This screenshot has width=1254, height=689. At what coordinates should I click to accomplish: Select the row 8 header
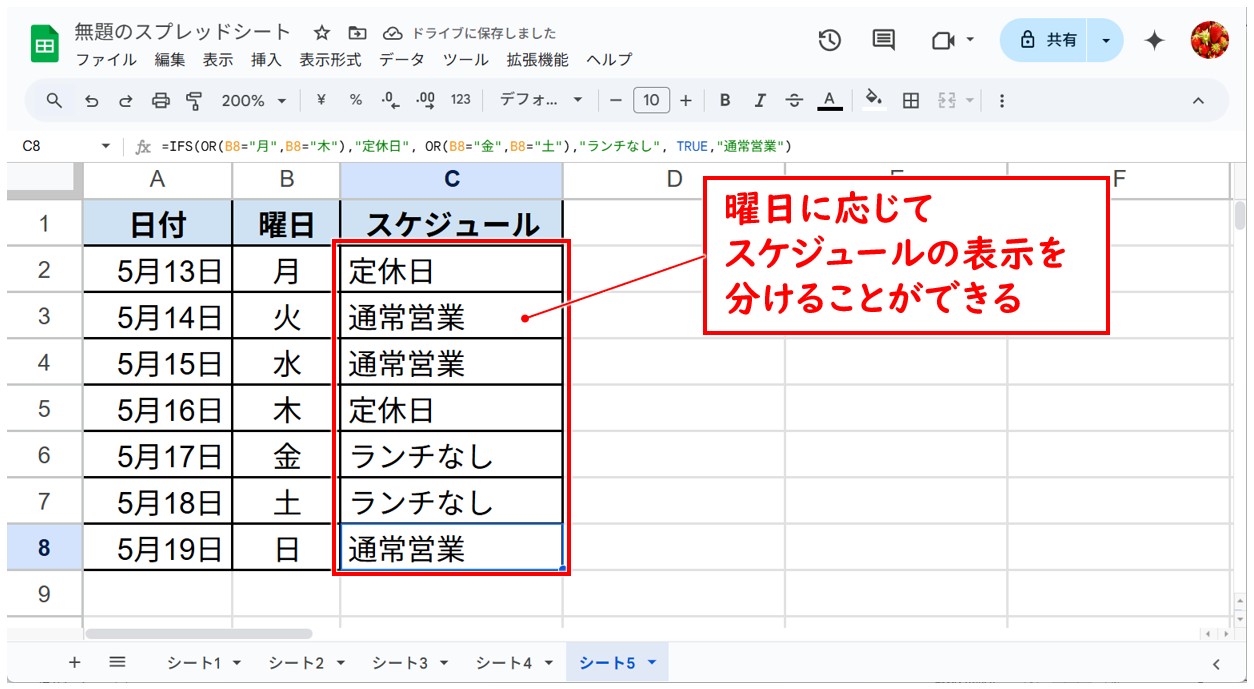coord(44,548)
